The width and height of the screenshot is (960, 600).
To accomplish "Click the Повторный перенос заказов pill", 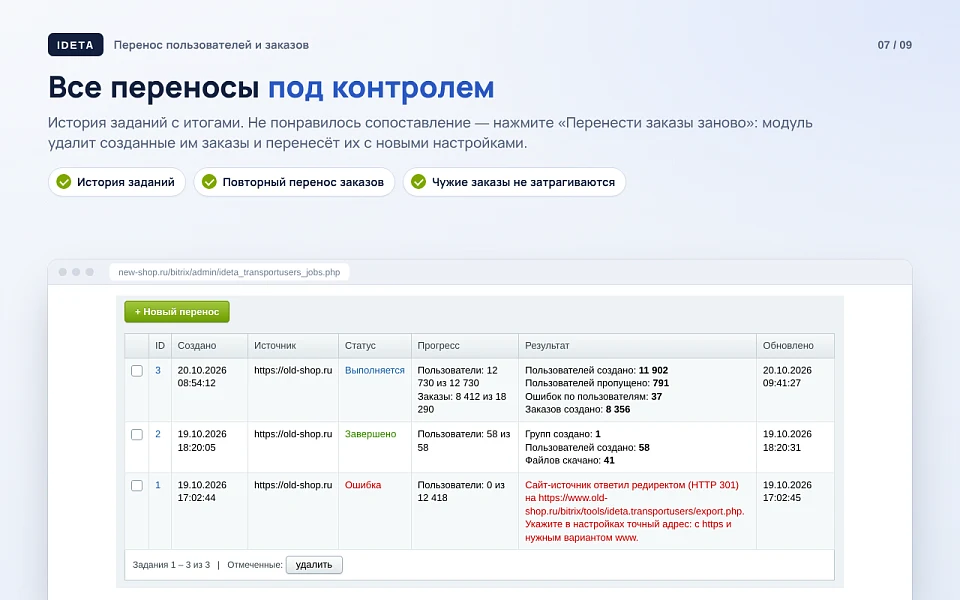I will tap(294, 182).
